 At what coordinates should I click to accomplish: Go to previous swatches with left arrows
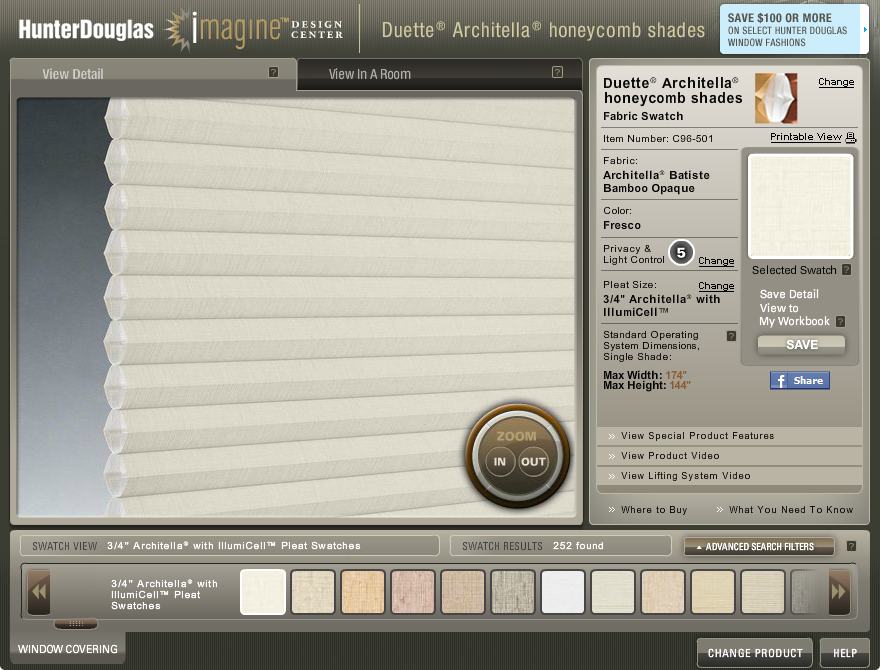tap(39, 592)
